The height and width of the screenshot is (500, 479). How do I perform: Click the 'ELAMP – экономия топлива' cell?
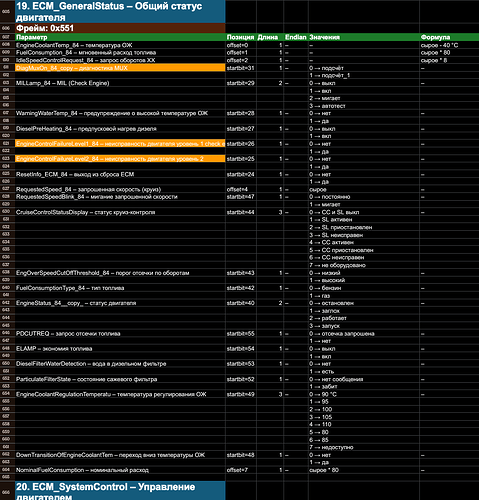(120, 349)
